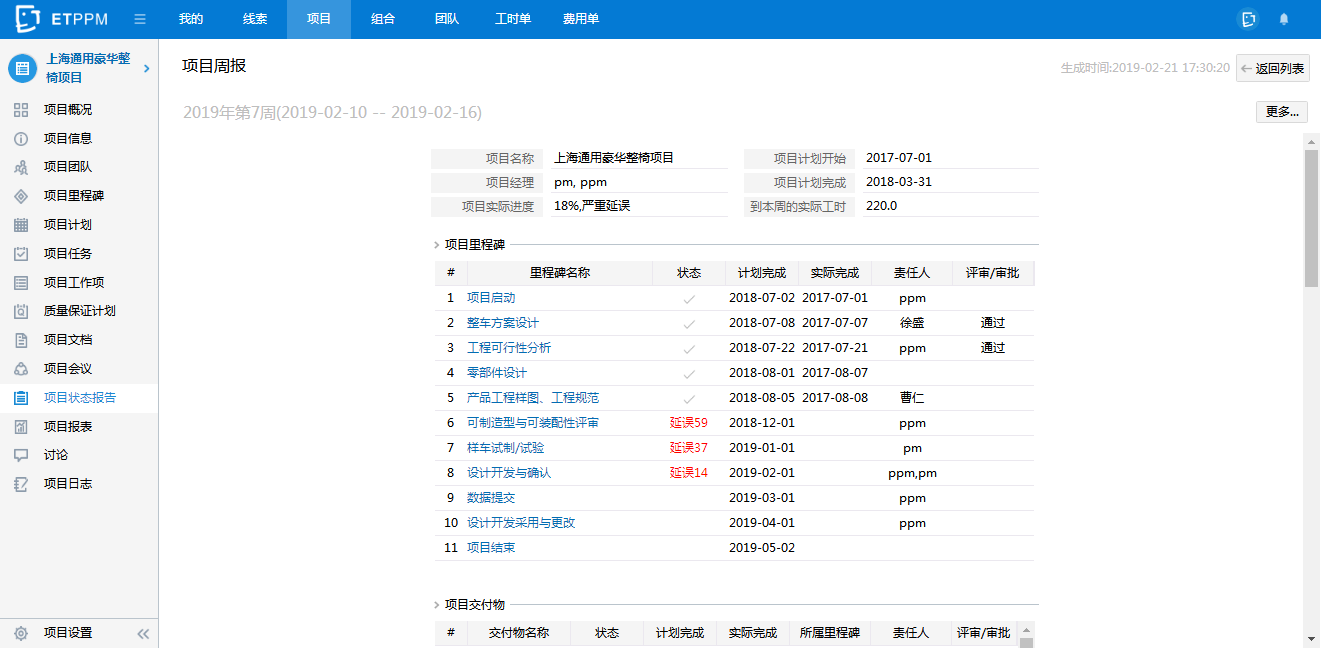Open the 团队 top menu
Screen dimensions: 1321x648
[447, 19]
